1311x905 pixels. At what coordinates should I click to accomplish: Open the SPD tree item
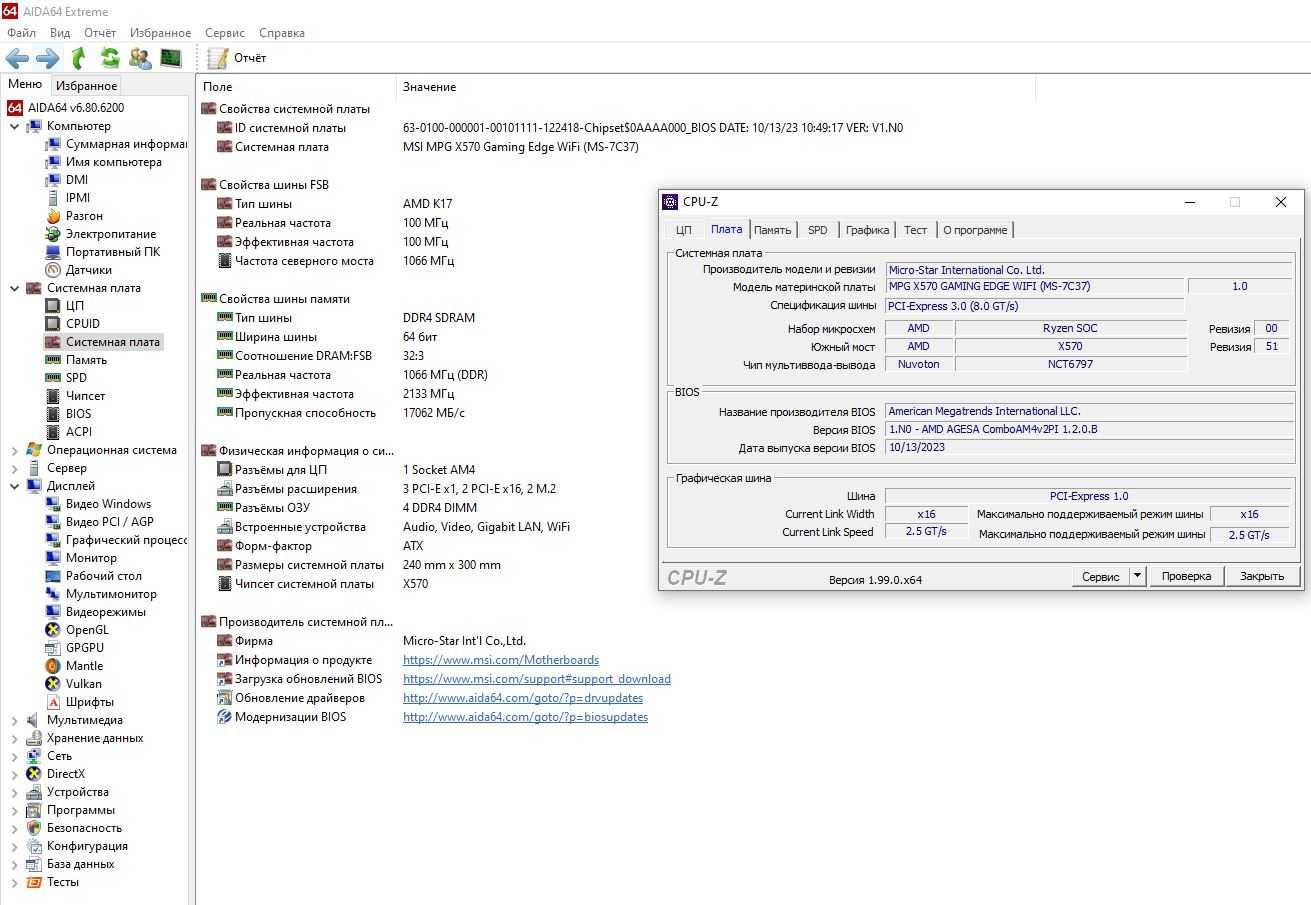click(x=76, y=378)
